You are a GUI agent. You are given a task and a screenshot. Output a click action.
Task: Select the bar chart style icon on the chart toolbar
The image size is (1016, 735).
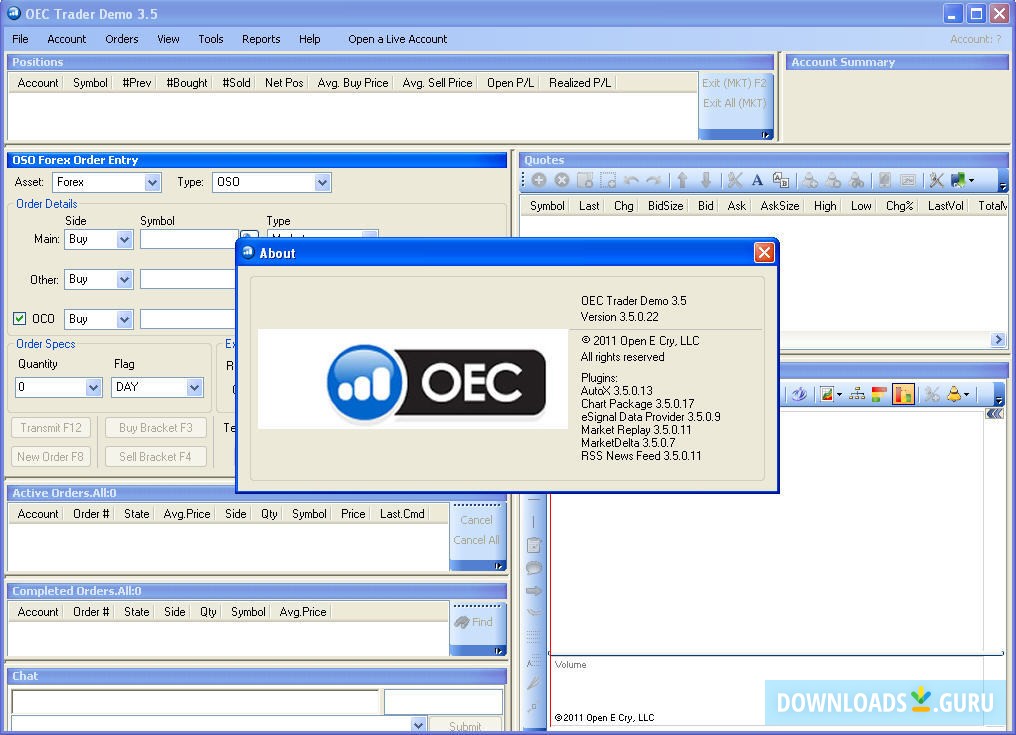[x=904, y=394]
